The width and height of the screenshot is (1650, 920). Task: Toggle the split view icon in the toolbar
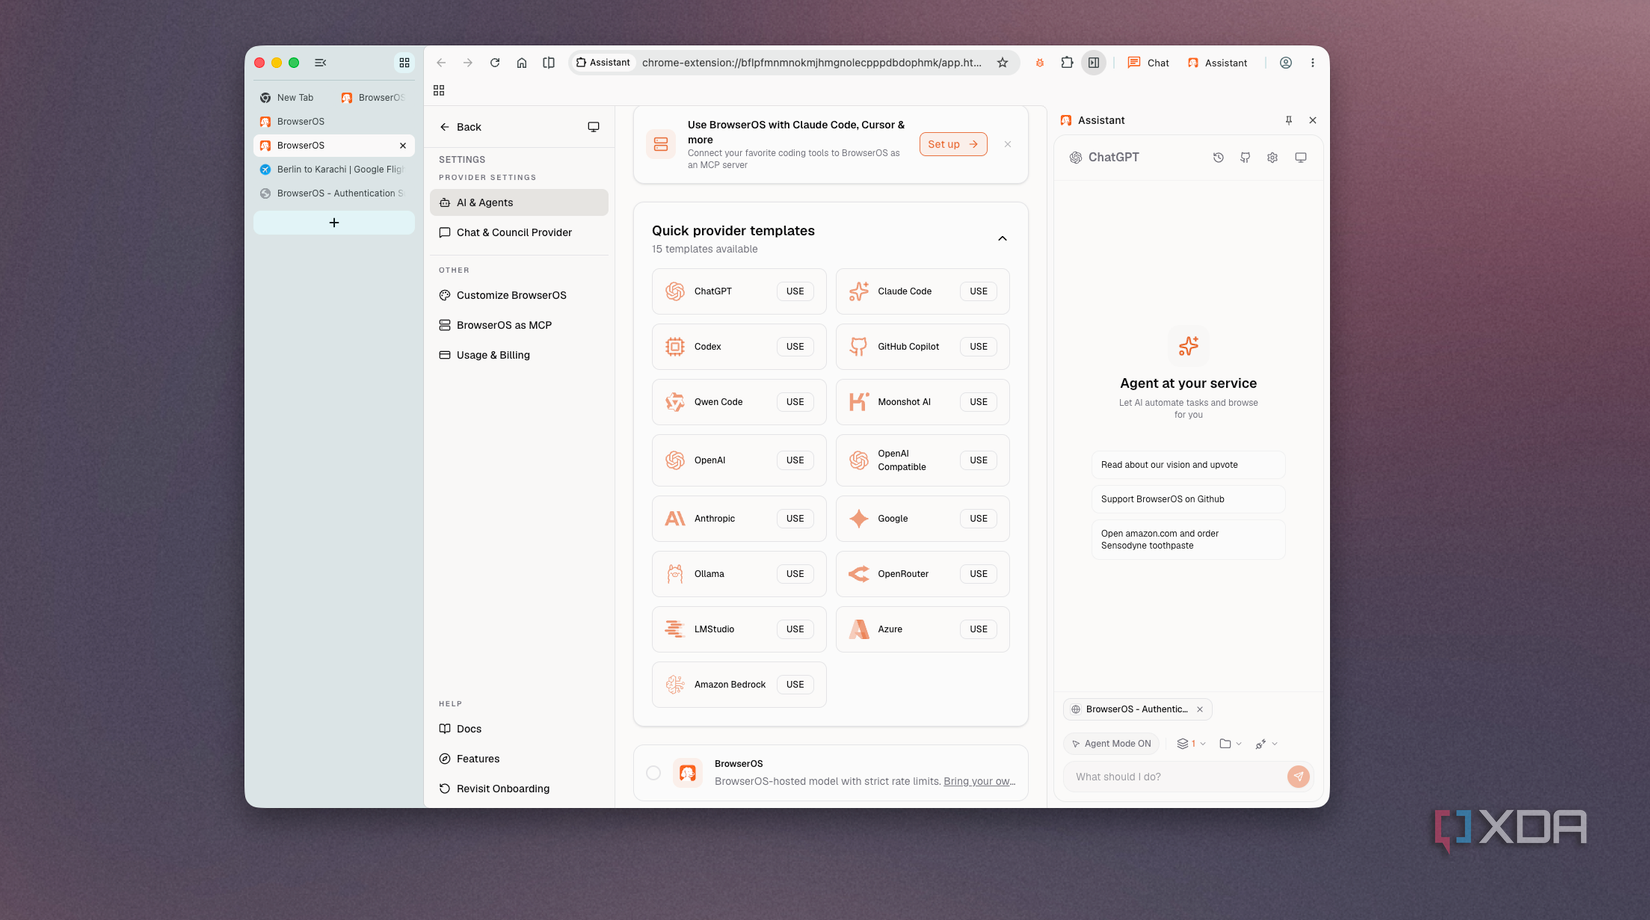pos(549,63)
